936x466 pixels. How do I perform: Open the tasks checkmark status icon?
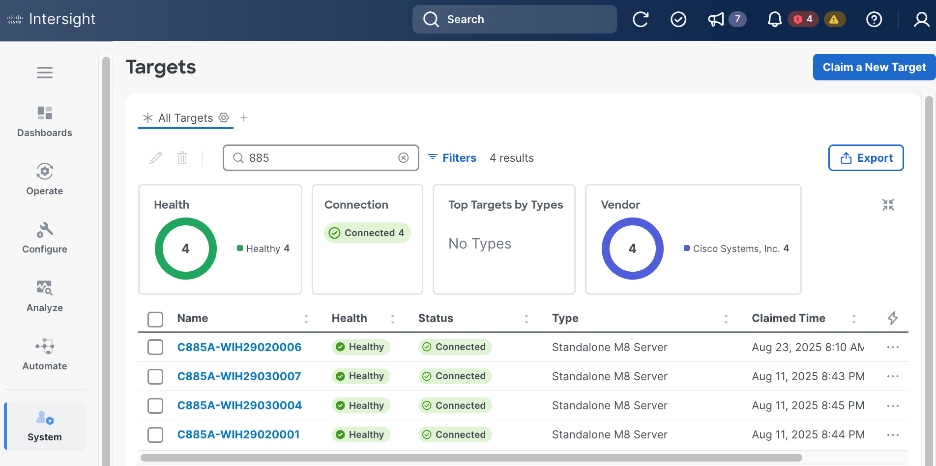(x=678, y=19)
